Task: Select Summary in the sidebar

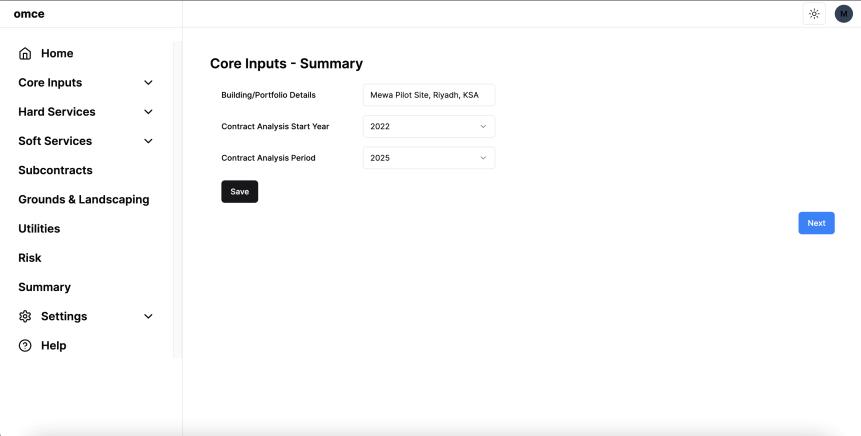Action: tap(44, 287)
